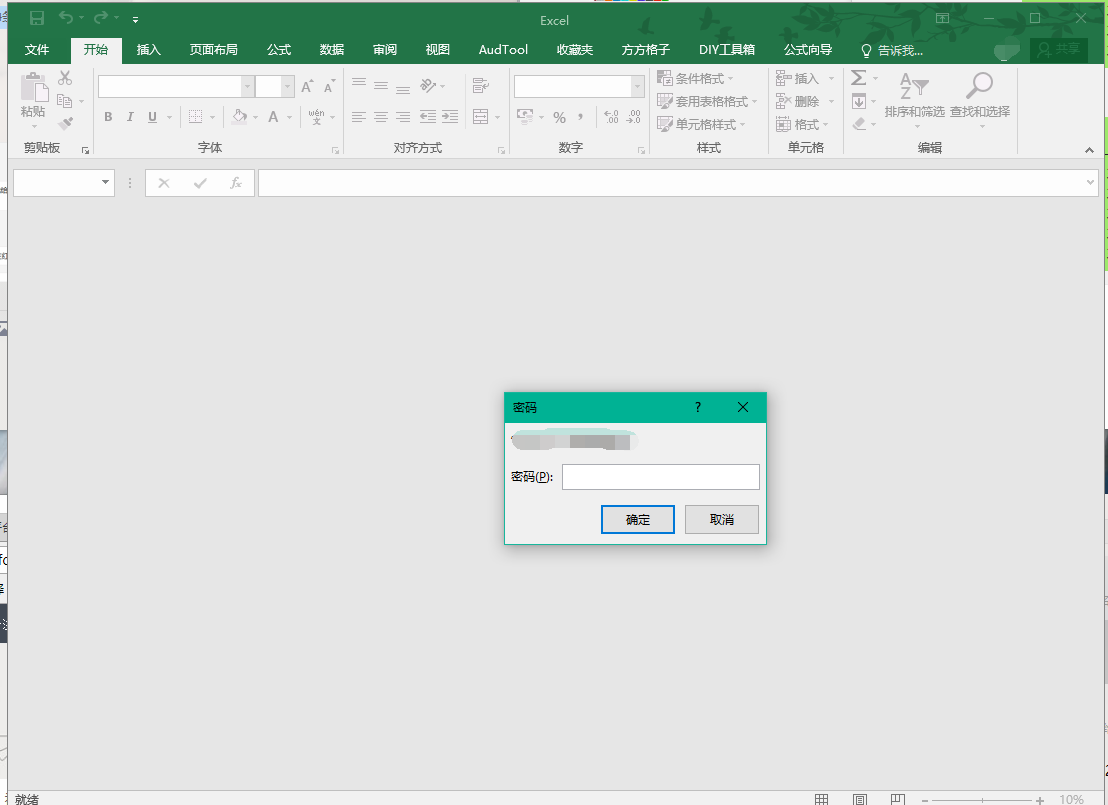Toggle Italic formatting
The height and width of the screenshot is (805, 1108).
click(130, 117)
